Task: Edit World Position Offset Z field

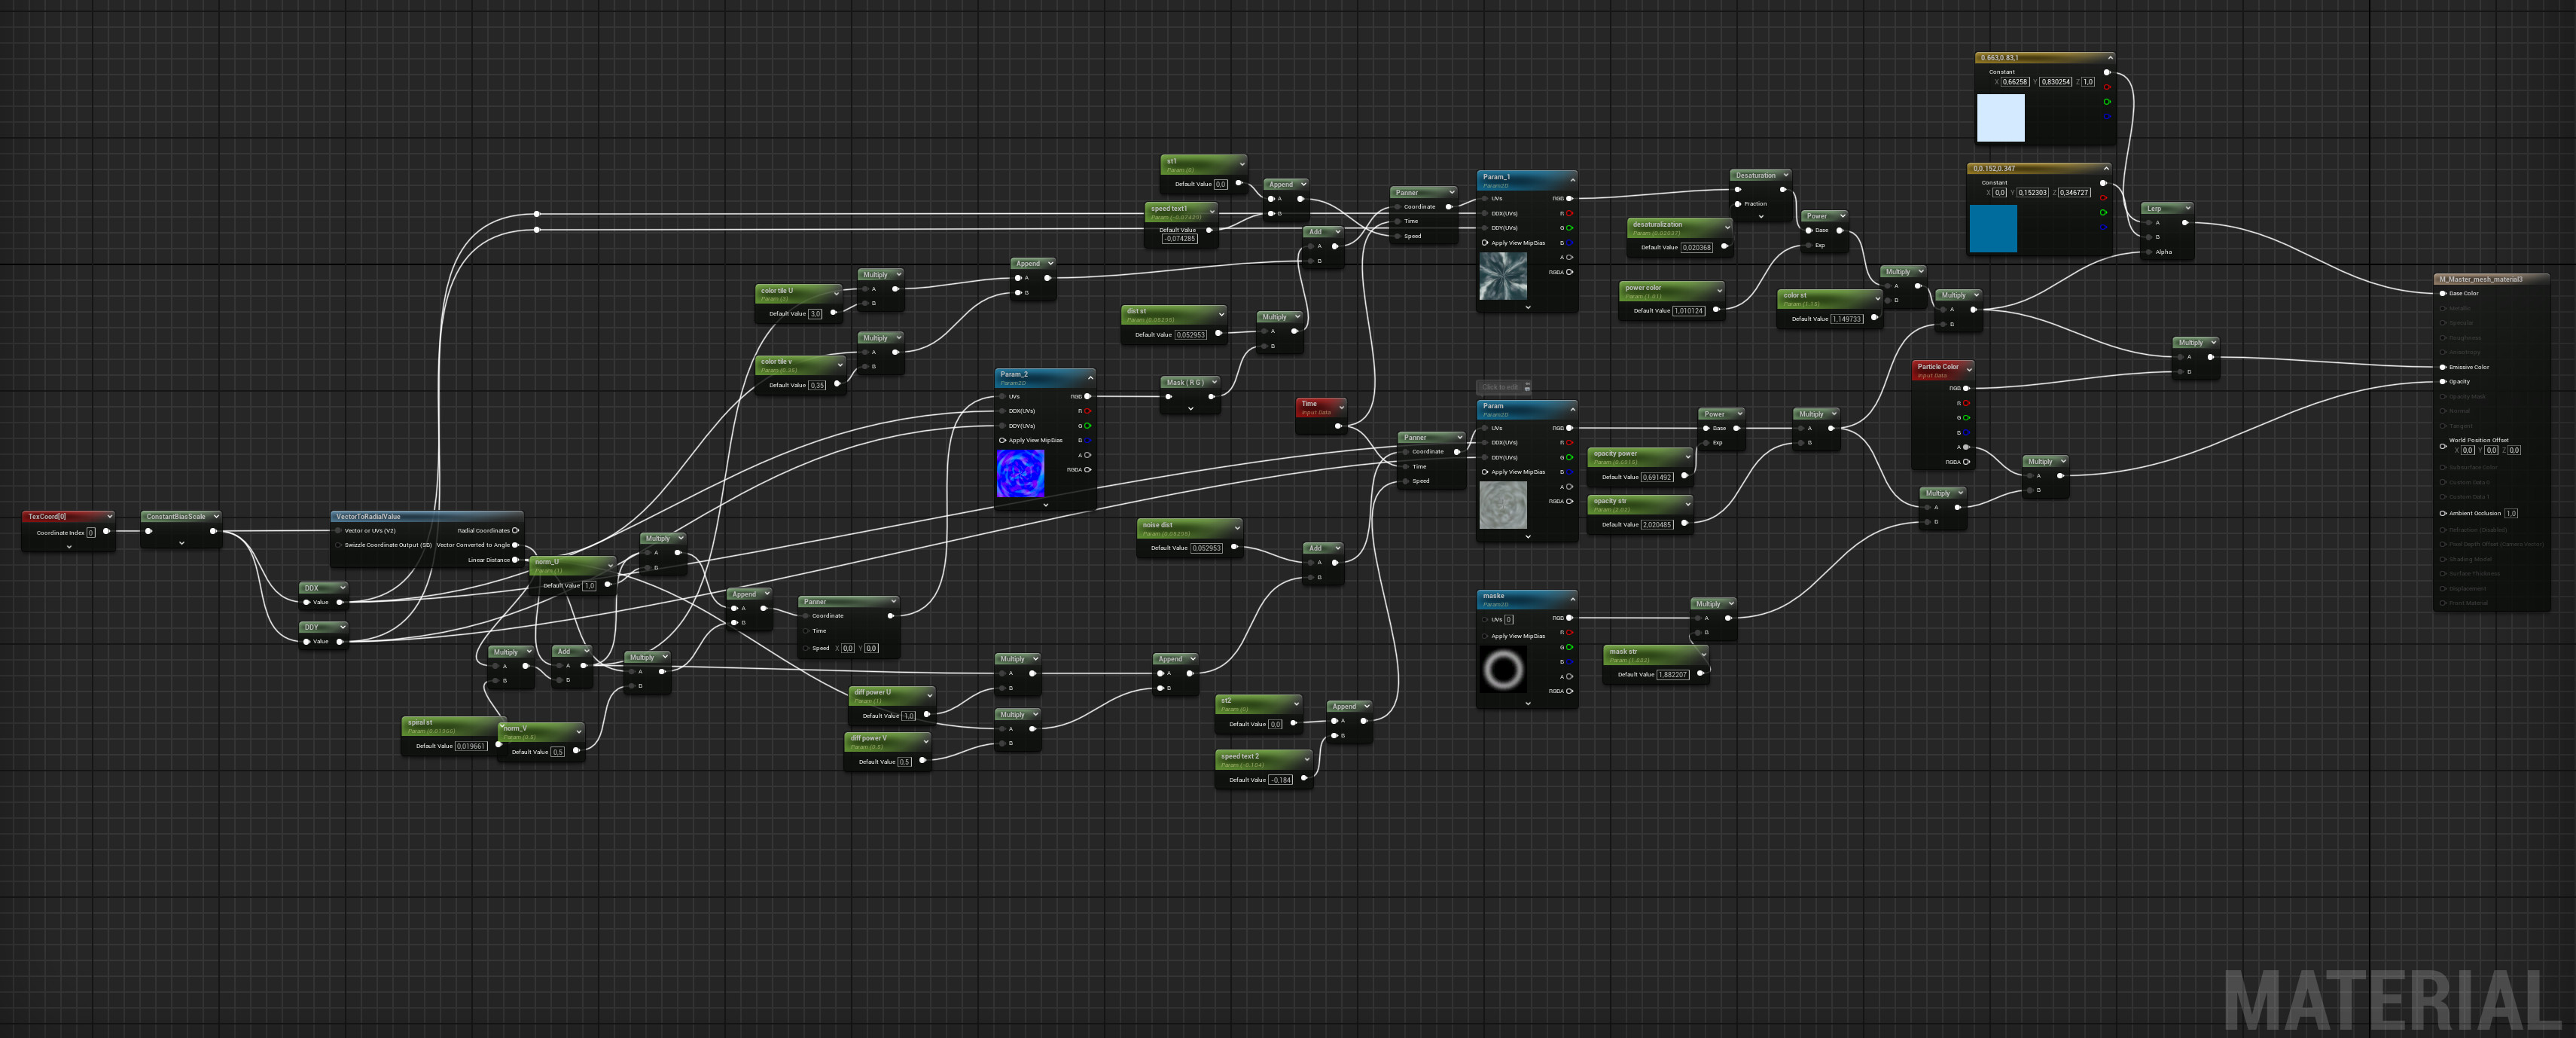Action: 2514,450
